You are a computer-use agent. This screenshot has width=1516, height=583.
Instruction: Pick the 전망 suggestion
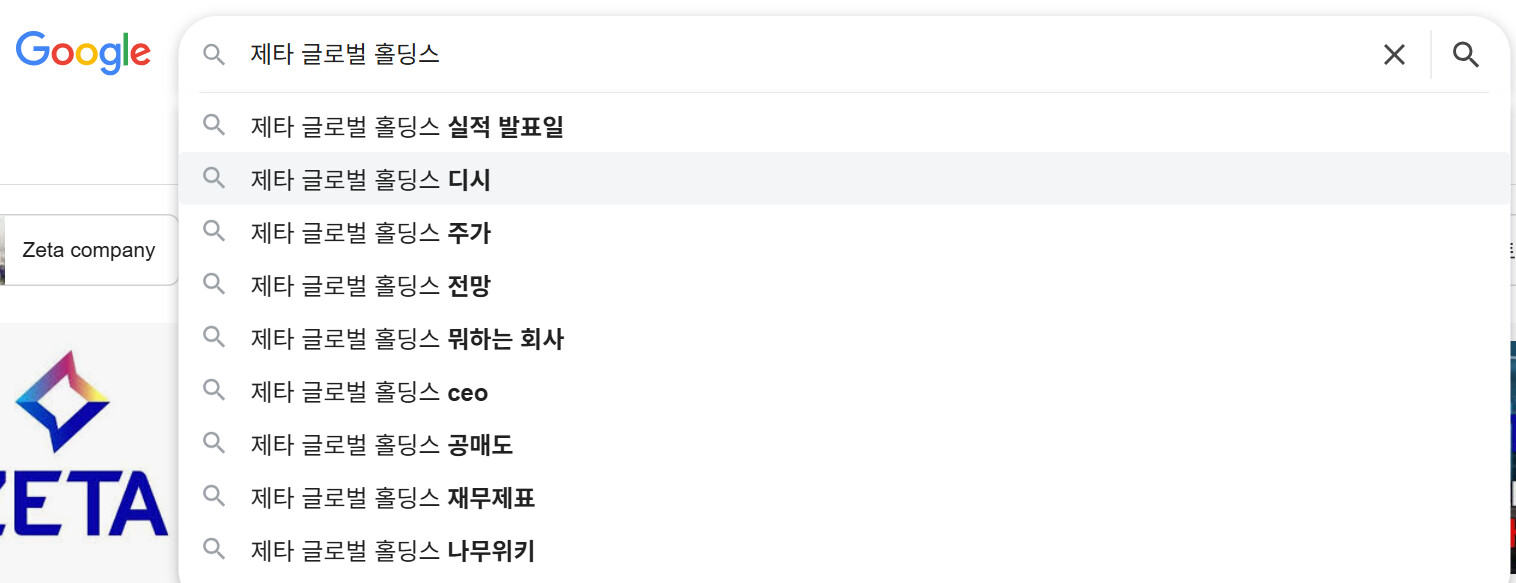[371, 286]
